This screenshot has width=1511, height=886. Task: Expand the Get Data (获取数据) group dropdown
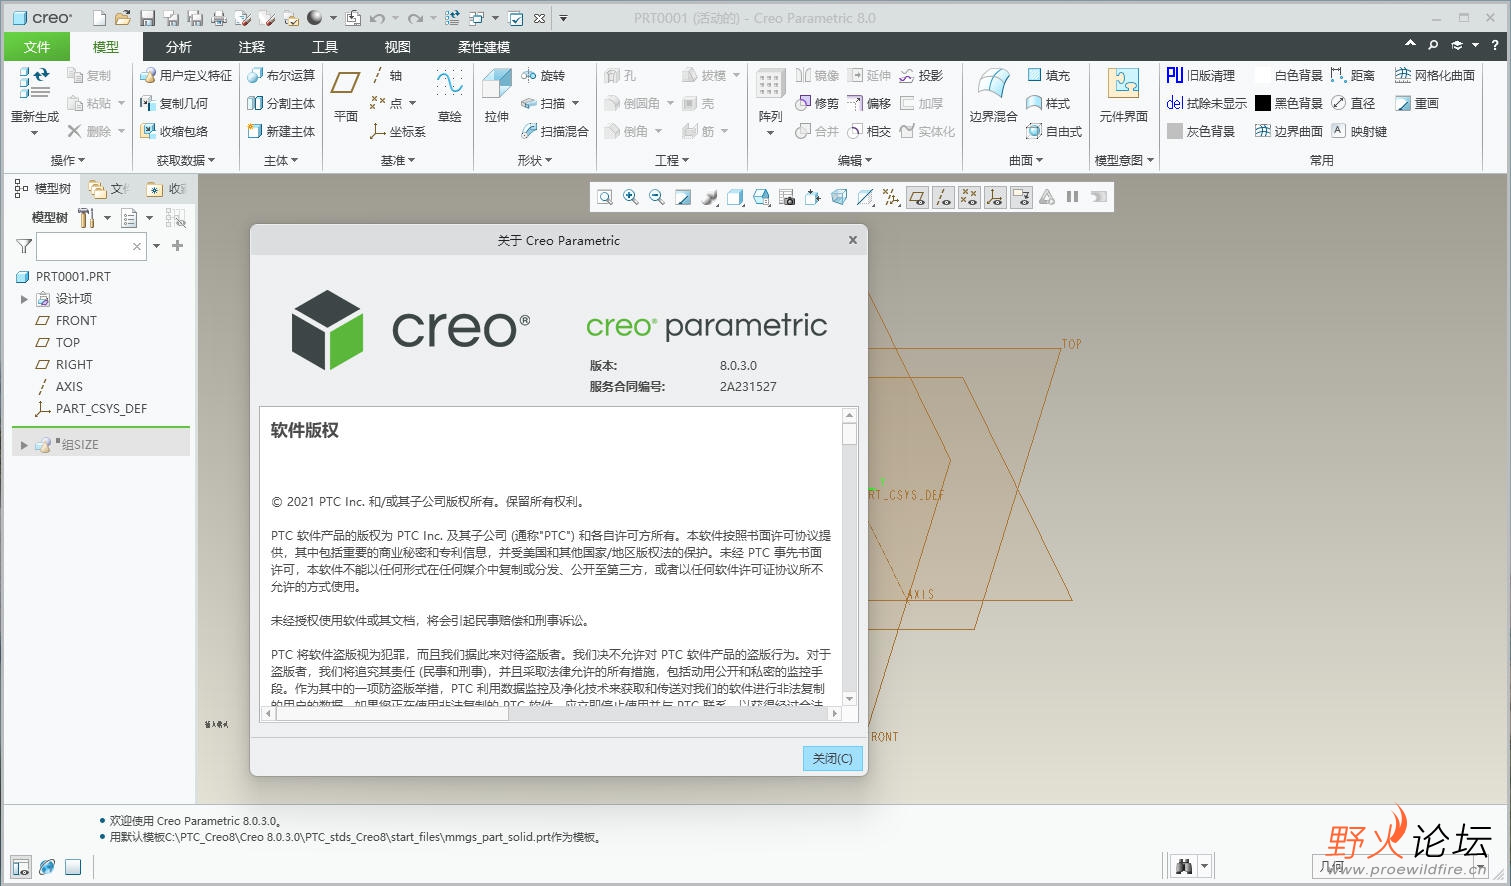coord(185,160)
